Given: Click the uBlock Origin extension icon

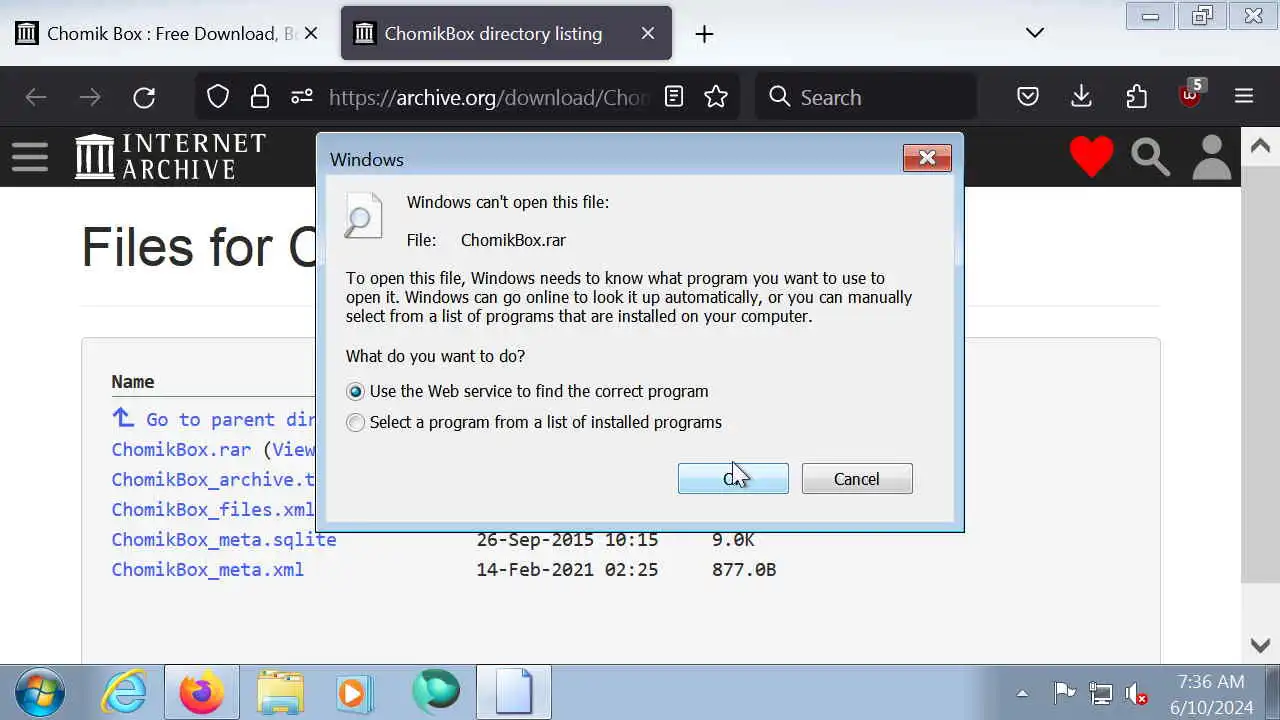Looking at the screenshot, I should pyautogui.click(x=1190, y=96).
